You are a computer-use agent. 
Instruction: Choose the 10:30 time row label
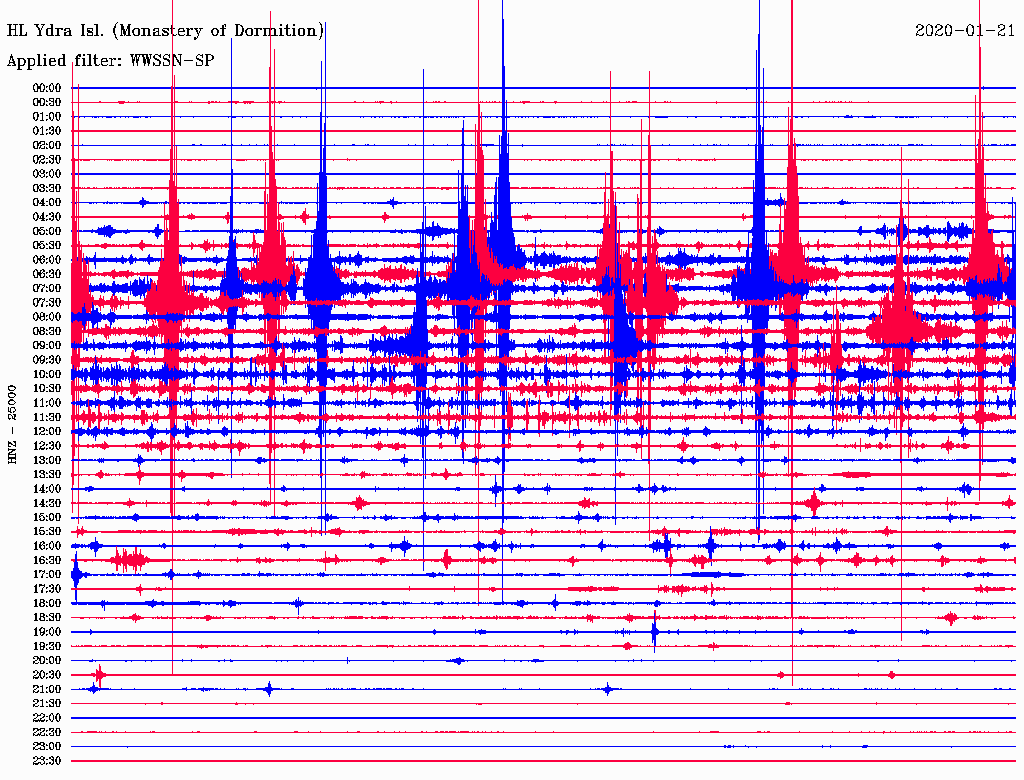click(x=47, y=389)
